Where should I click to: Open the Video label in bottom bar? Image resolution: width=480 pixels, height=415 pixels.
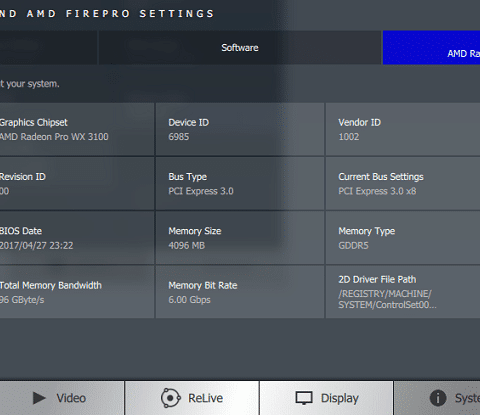coord(71,398)
